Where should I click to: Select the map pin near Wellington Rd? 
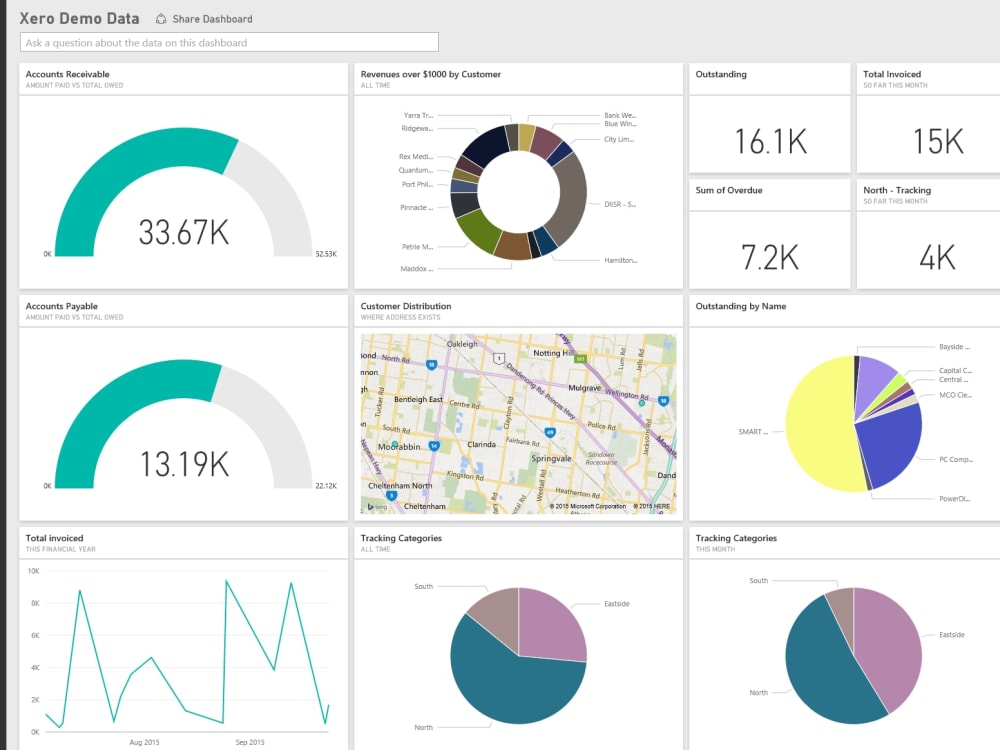pos(641,404)
